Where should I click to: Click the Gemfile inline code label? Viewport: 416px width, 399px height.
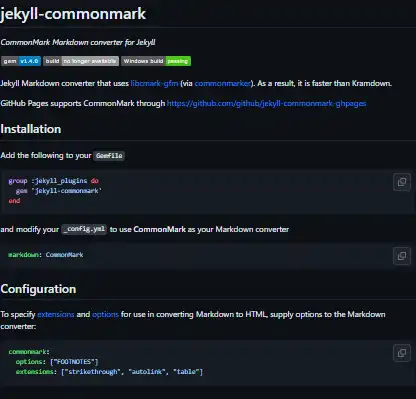[x=109, y=156]
